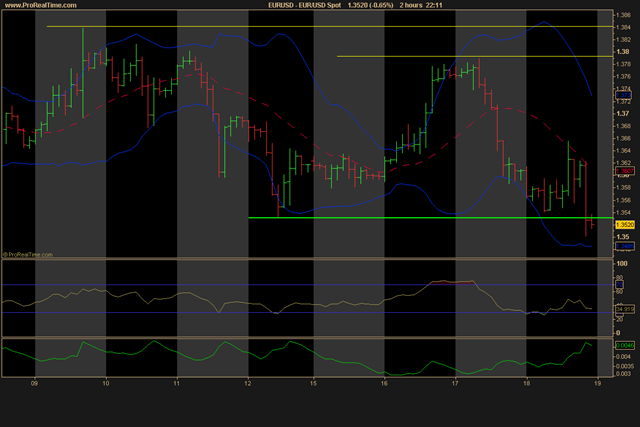Click the bold 1.37 price axis label
This screenshot has width=640, height=427.
[x=622, y=113]
